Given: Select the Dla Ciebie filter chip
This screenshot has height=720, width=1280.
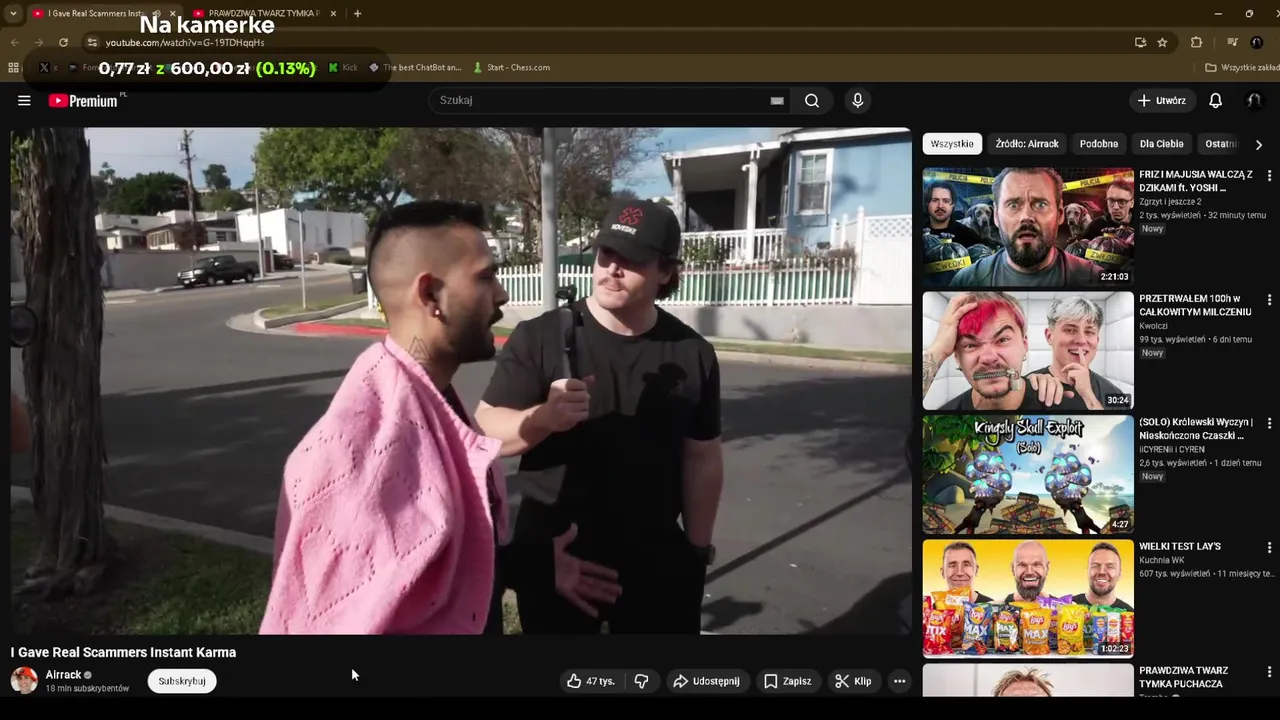Looking at the screenshot, I should (1162, 144).
